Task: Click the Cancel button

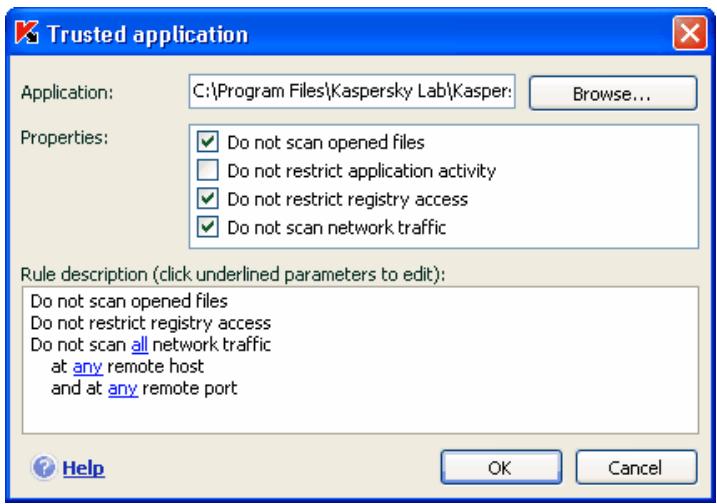Action: [636, 467]
